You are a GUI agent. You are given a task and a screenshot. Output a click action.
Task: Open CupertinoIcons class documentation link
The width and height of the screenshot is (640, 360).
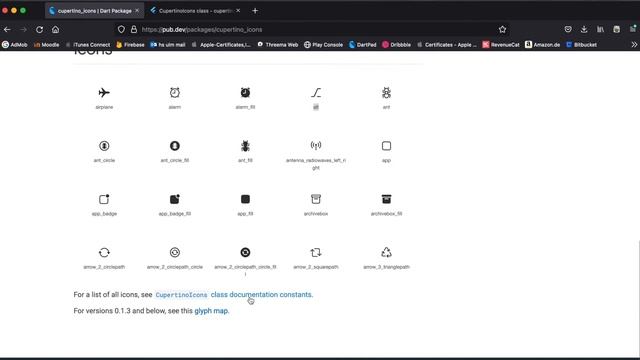click(x=234, y=295)
